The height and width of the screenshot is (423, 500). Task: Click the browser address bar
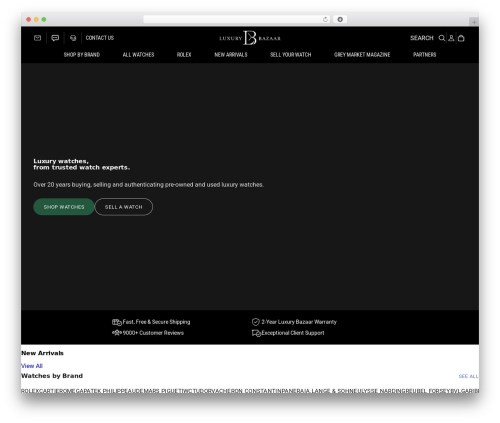pos(237,20)
